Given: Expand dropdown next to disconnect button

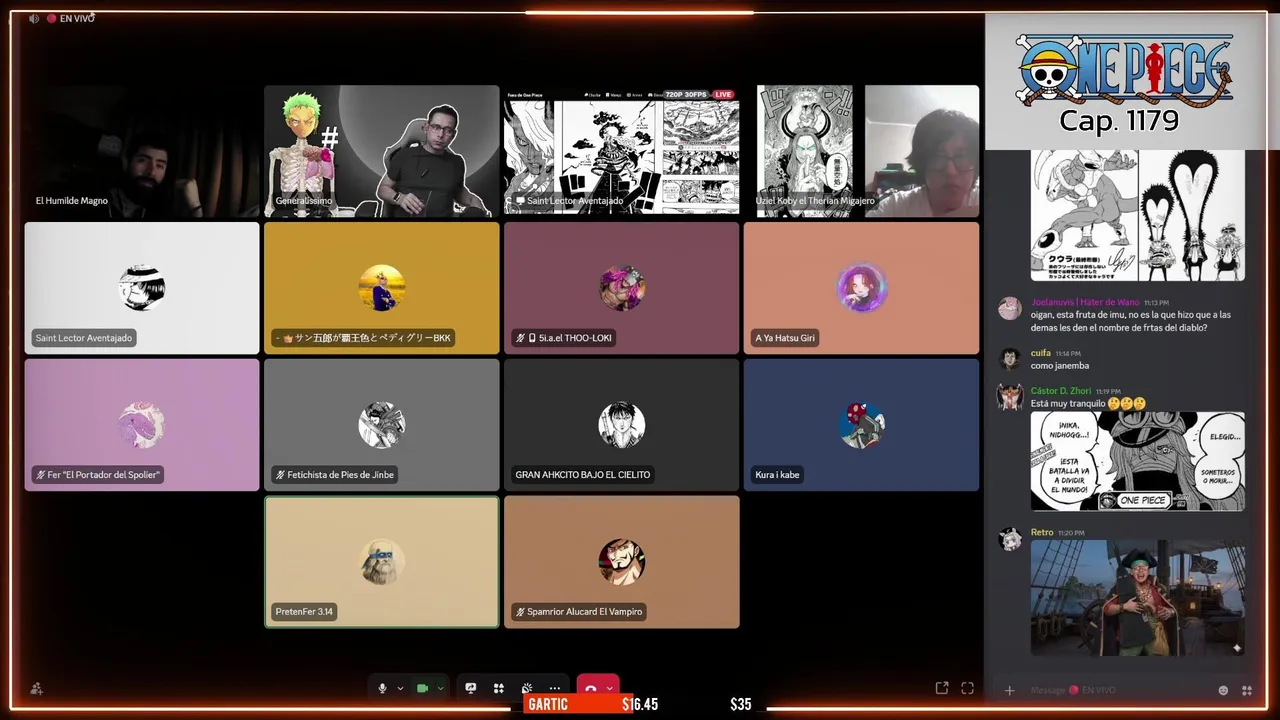Looking at the screenshot, I should coord(609,688).
